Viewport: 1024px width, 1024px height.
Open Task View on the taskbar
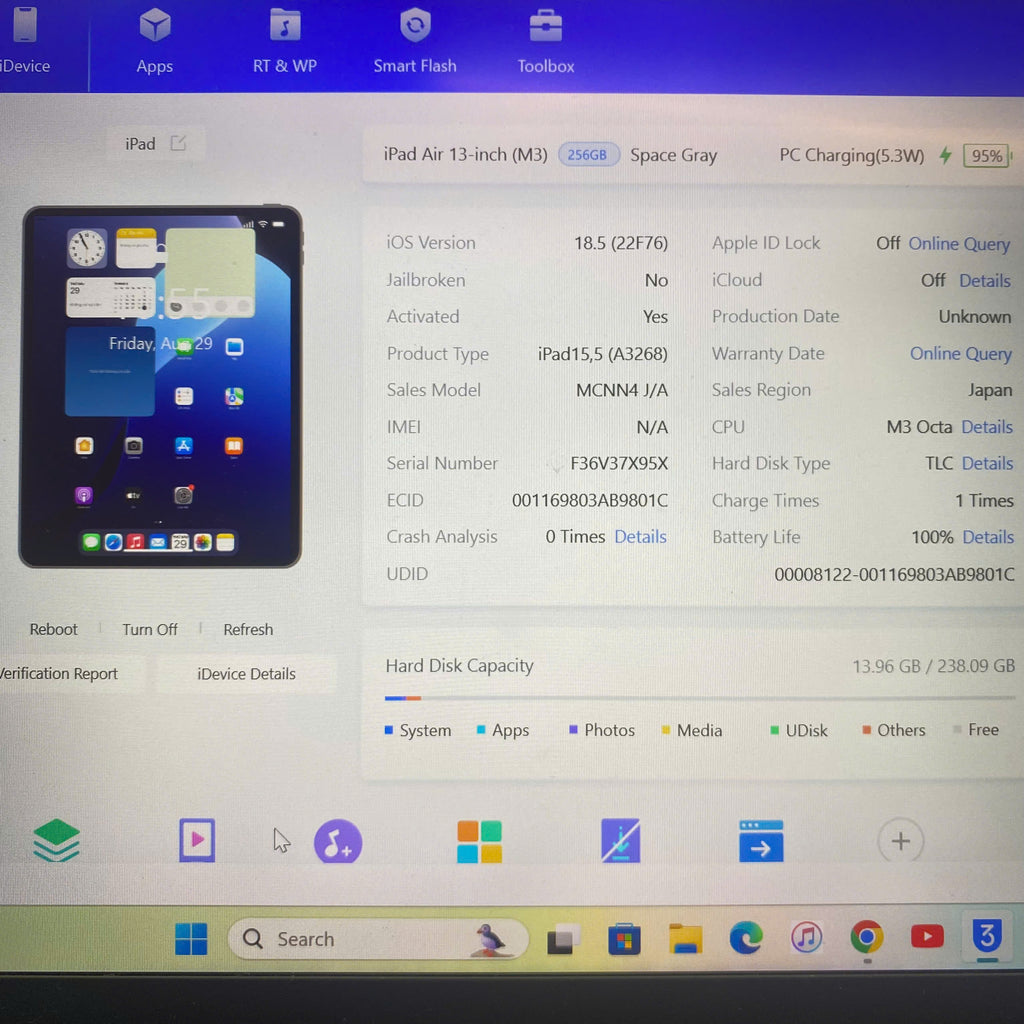point(563,940)
